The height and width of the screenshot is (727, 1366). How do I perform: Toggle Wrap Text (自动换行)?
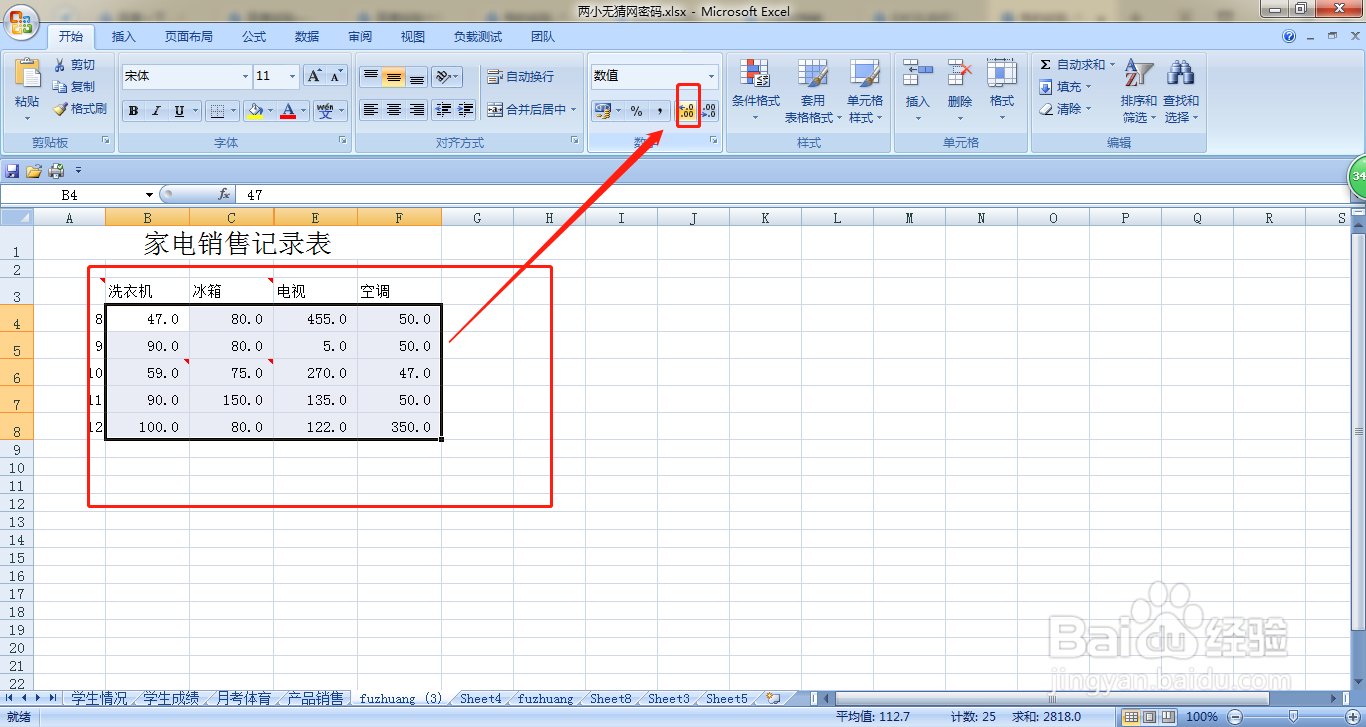tap(520, 77)
